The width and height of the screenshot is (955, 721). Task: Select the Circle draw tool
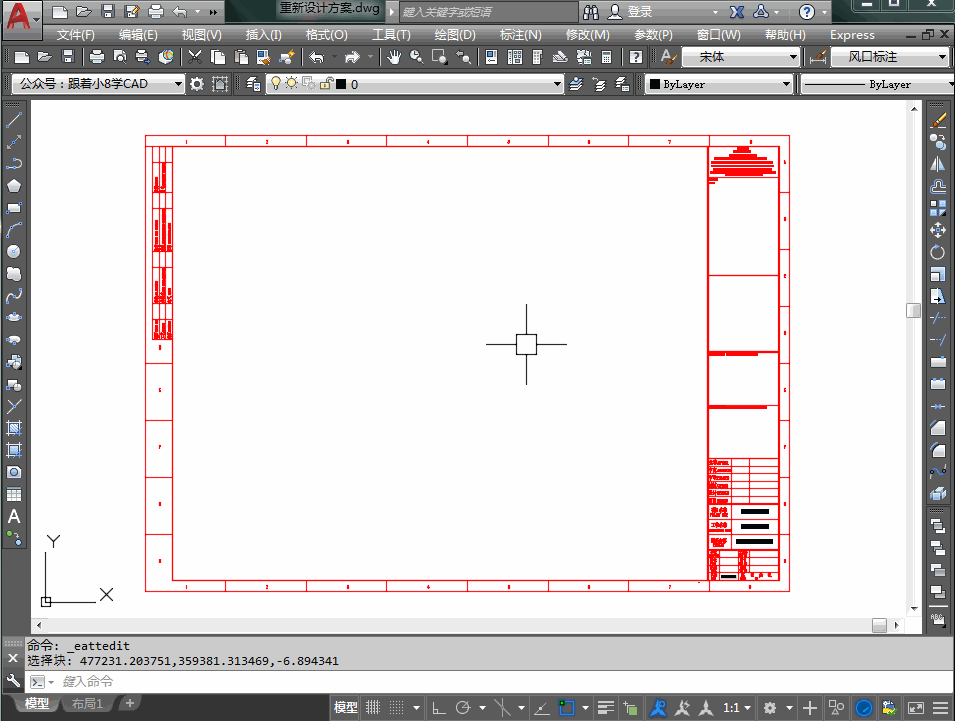(x=13, y=251)
